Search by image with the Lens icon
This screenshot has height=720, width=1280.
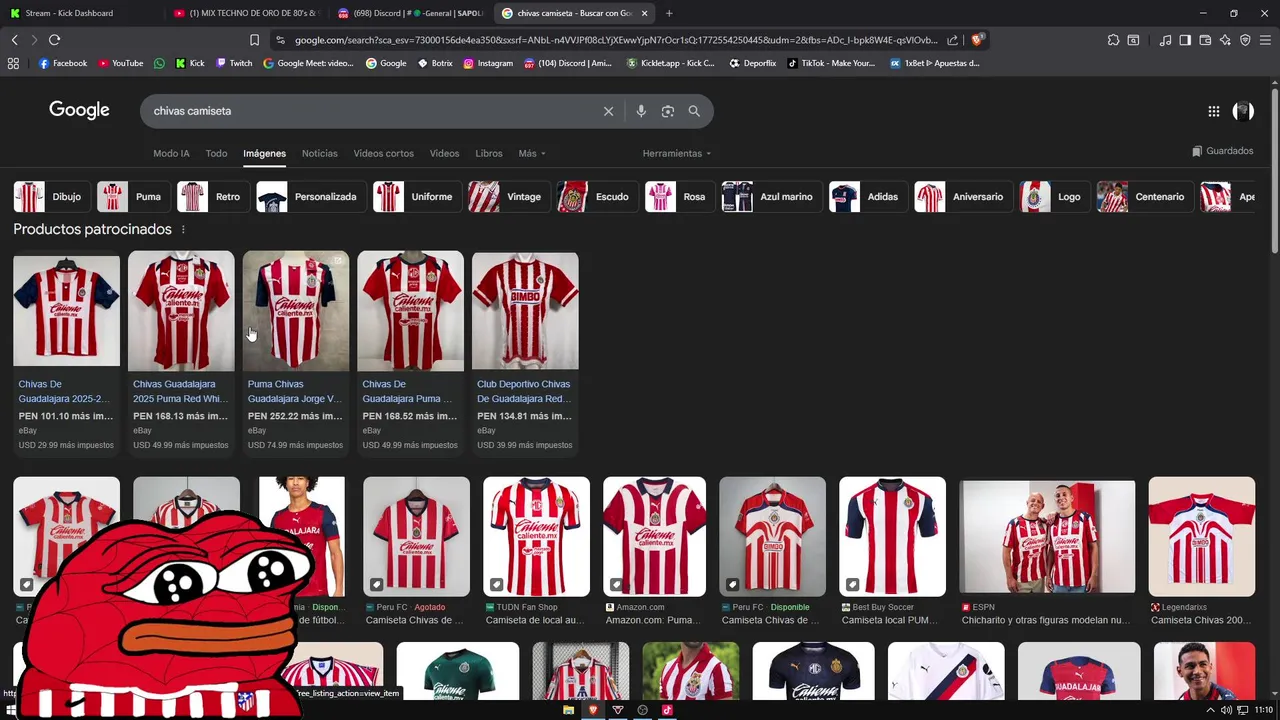pos(668,111)
